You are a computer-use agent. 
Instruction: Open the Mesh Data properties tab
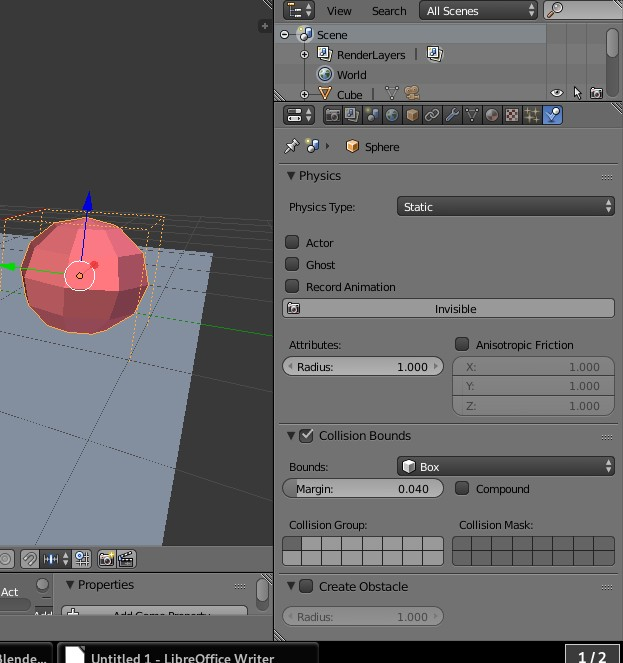pos(472,115)
